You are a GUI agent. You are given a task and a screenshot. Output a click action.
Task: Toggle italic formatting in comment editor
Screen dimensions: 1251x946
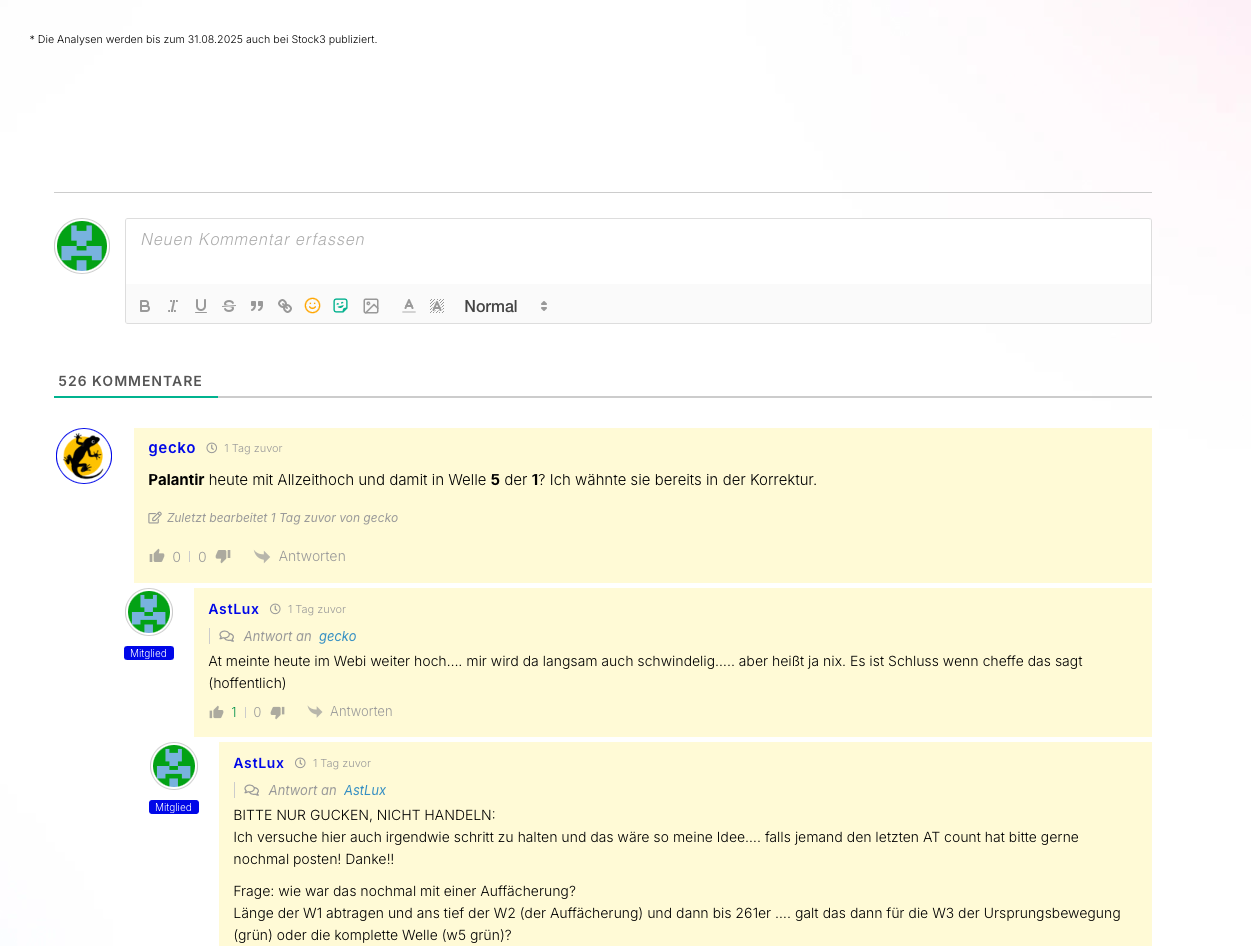173,306
